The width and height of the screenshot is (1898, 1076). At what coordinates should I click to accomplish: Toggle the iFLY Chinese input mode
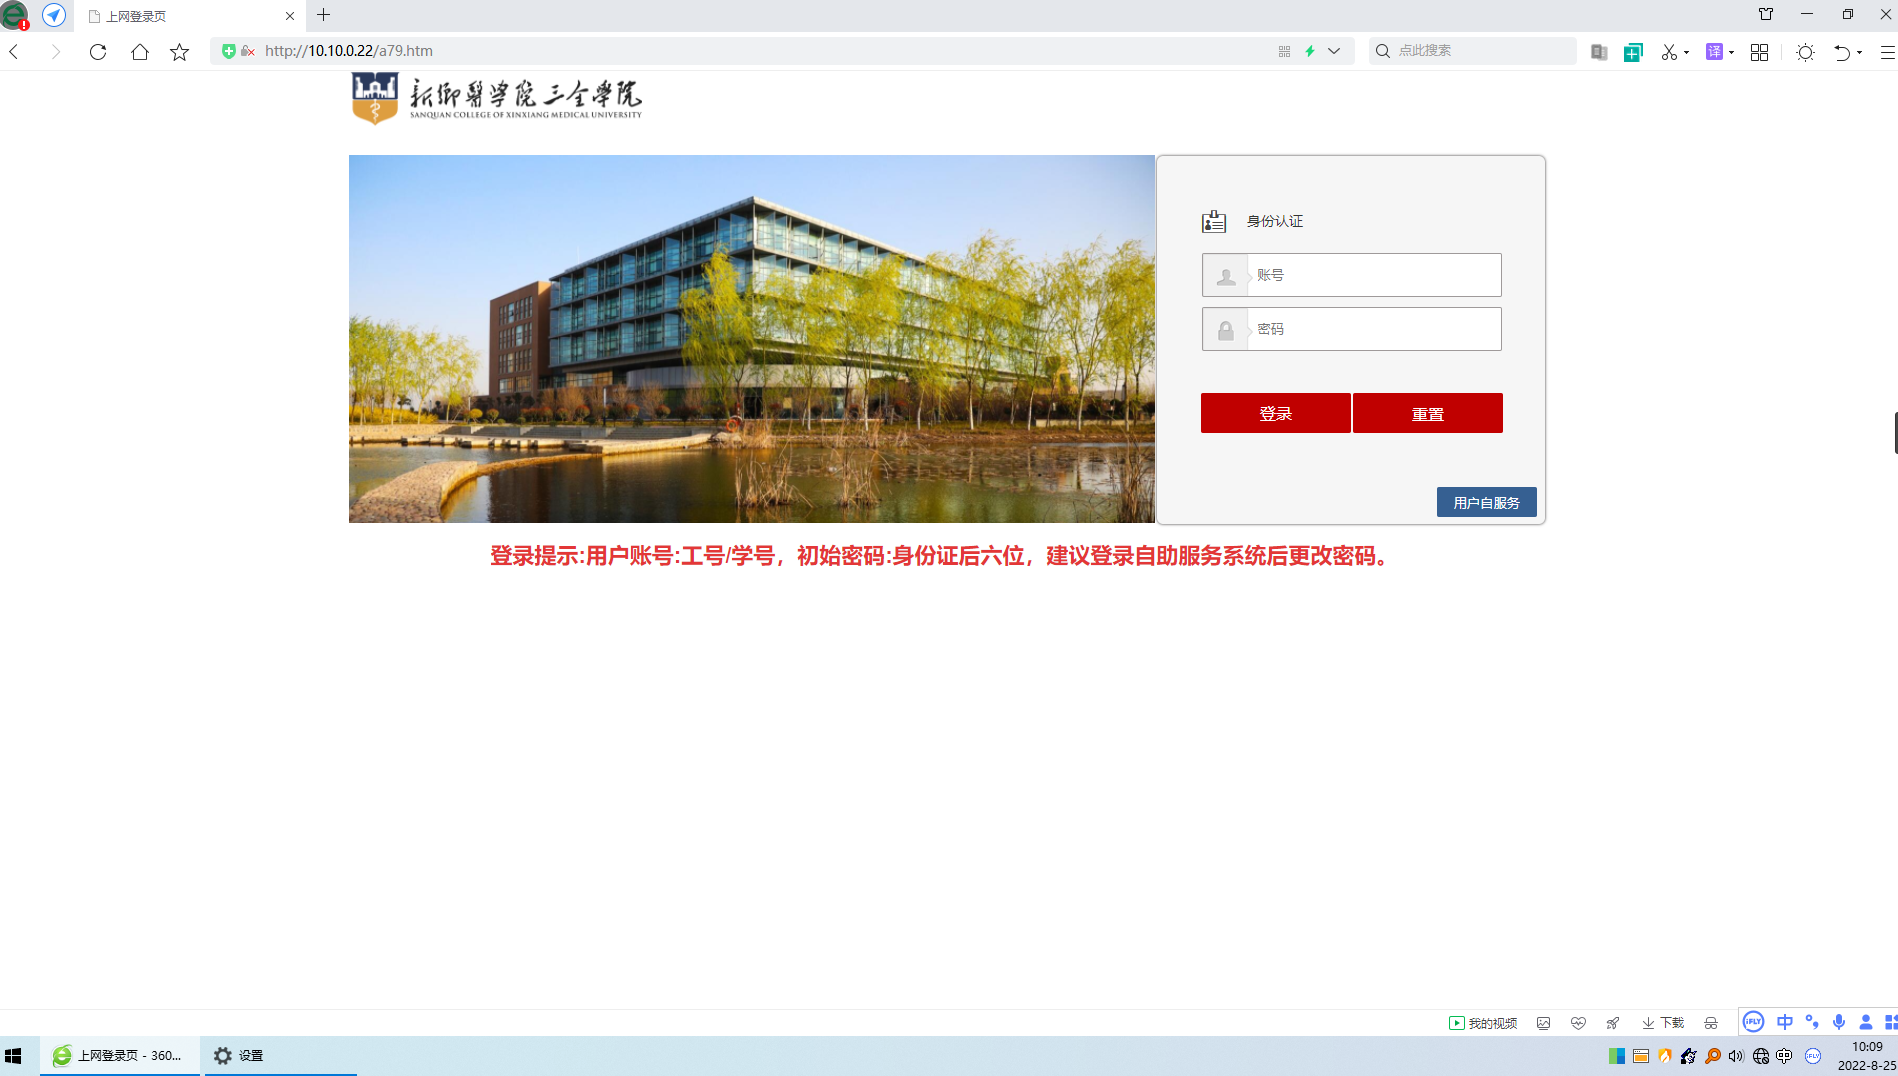(x=1785, y=1022)
